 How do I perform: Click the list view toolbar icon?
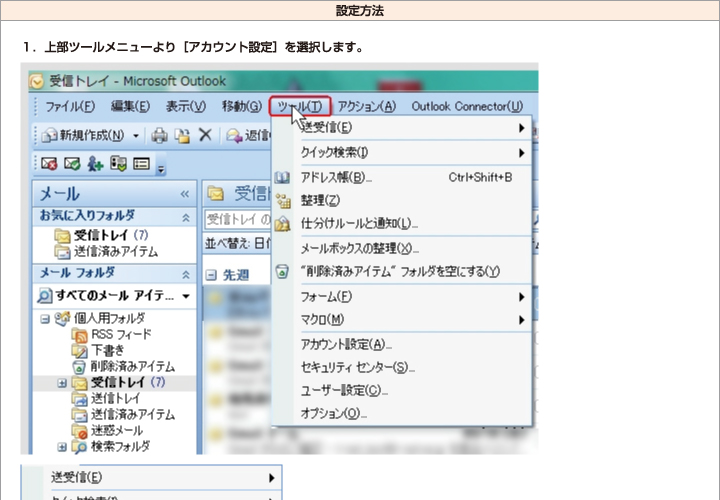[x=141, y=163]
